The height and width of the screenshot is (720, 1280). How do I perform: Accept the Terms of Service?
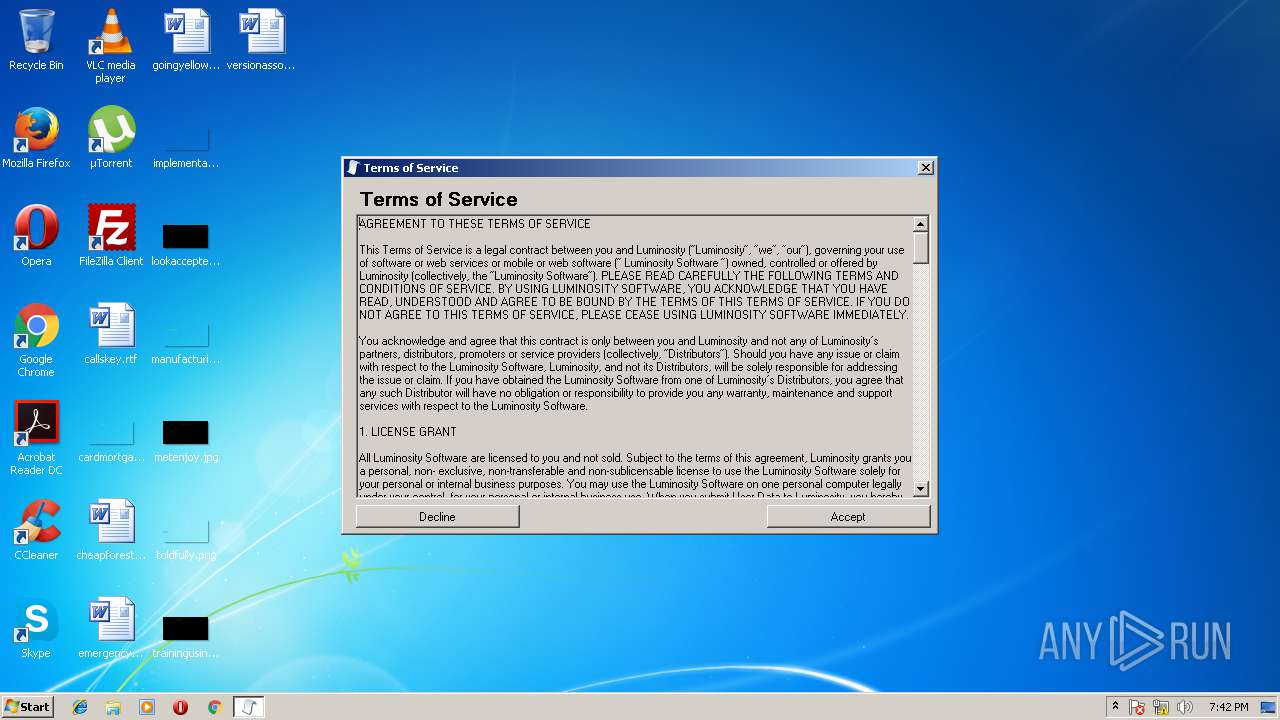coord(848,516)
